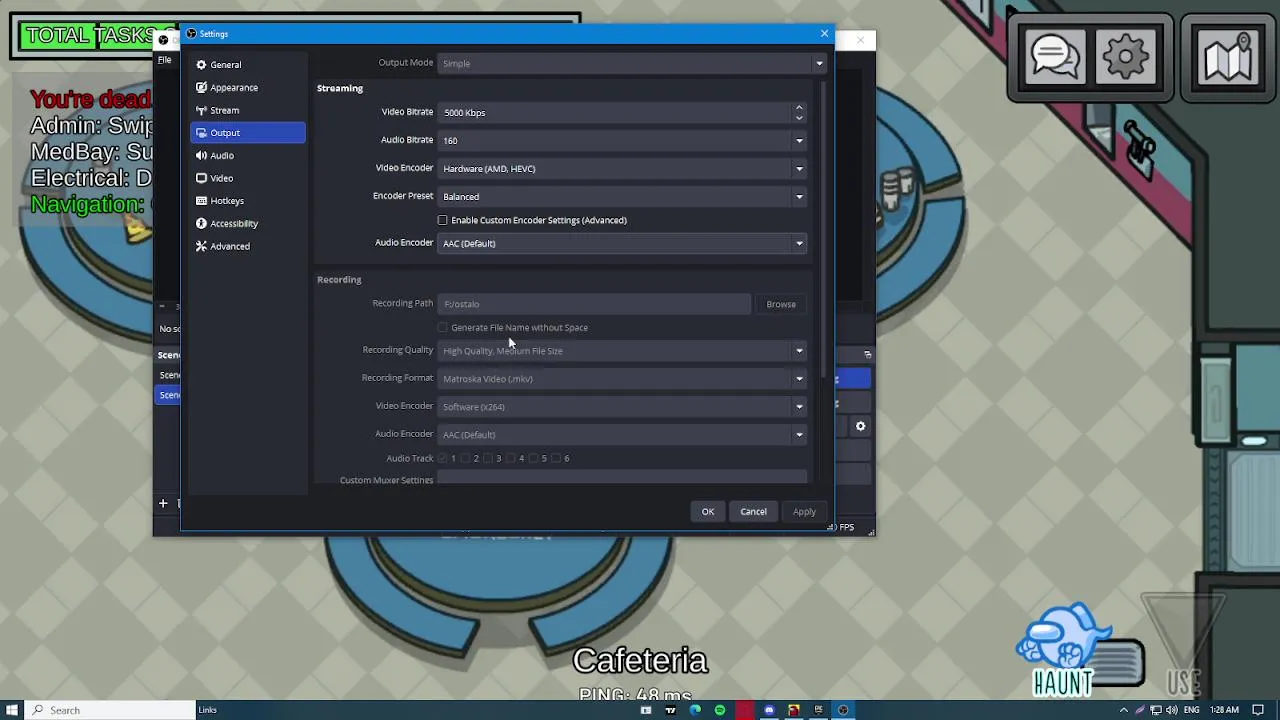This screenshot has width=1280, height=720.
Task: Click the volume speaker tray icon
Action: pyautogui.click(x=1172, y=710)
